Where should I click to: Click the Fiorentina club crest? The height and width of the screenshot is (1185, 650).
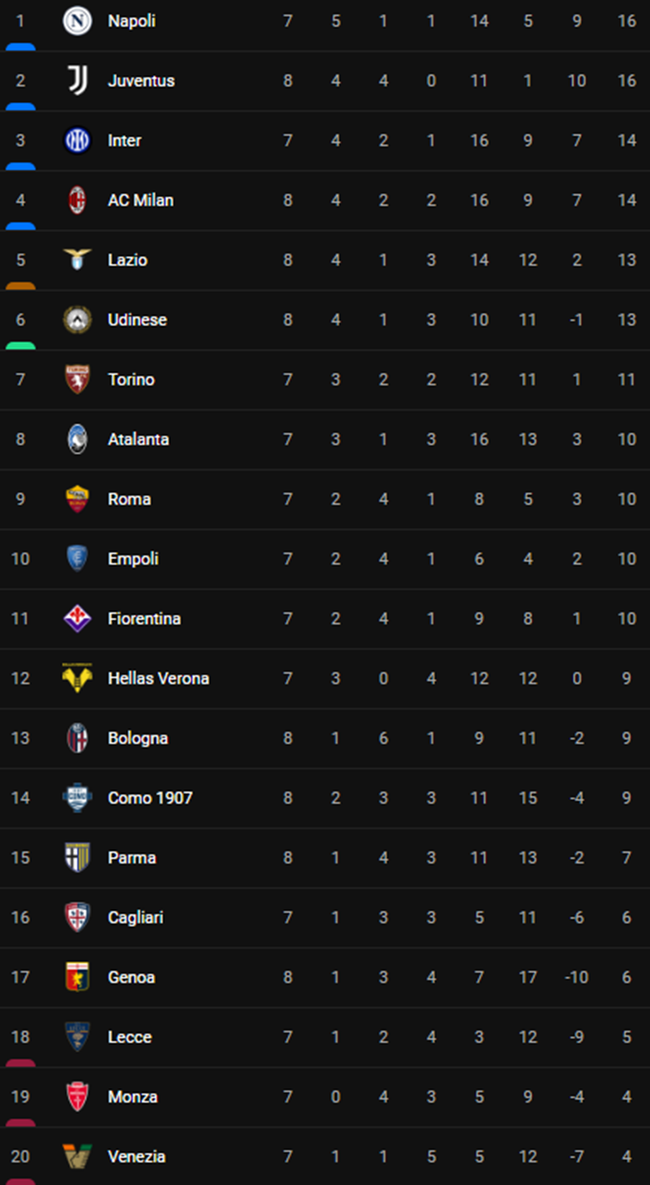(77, 618)
